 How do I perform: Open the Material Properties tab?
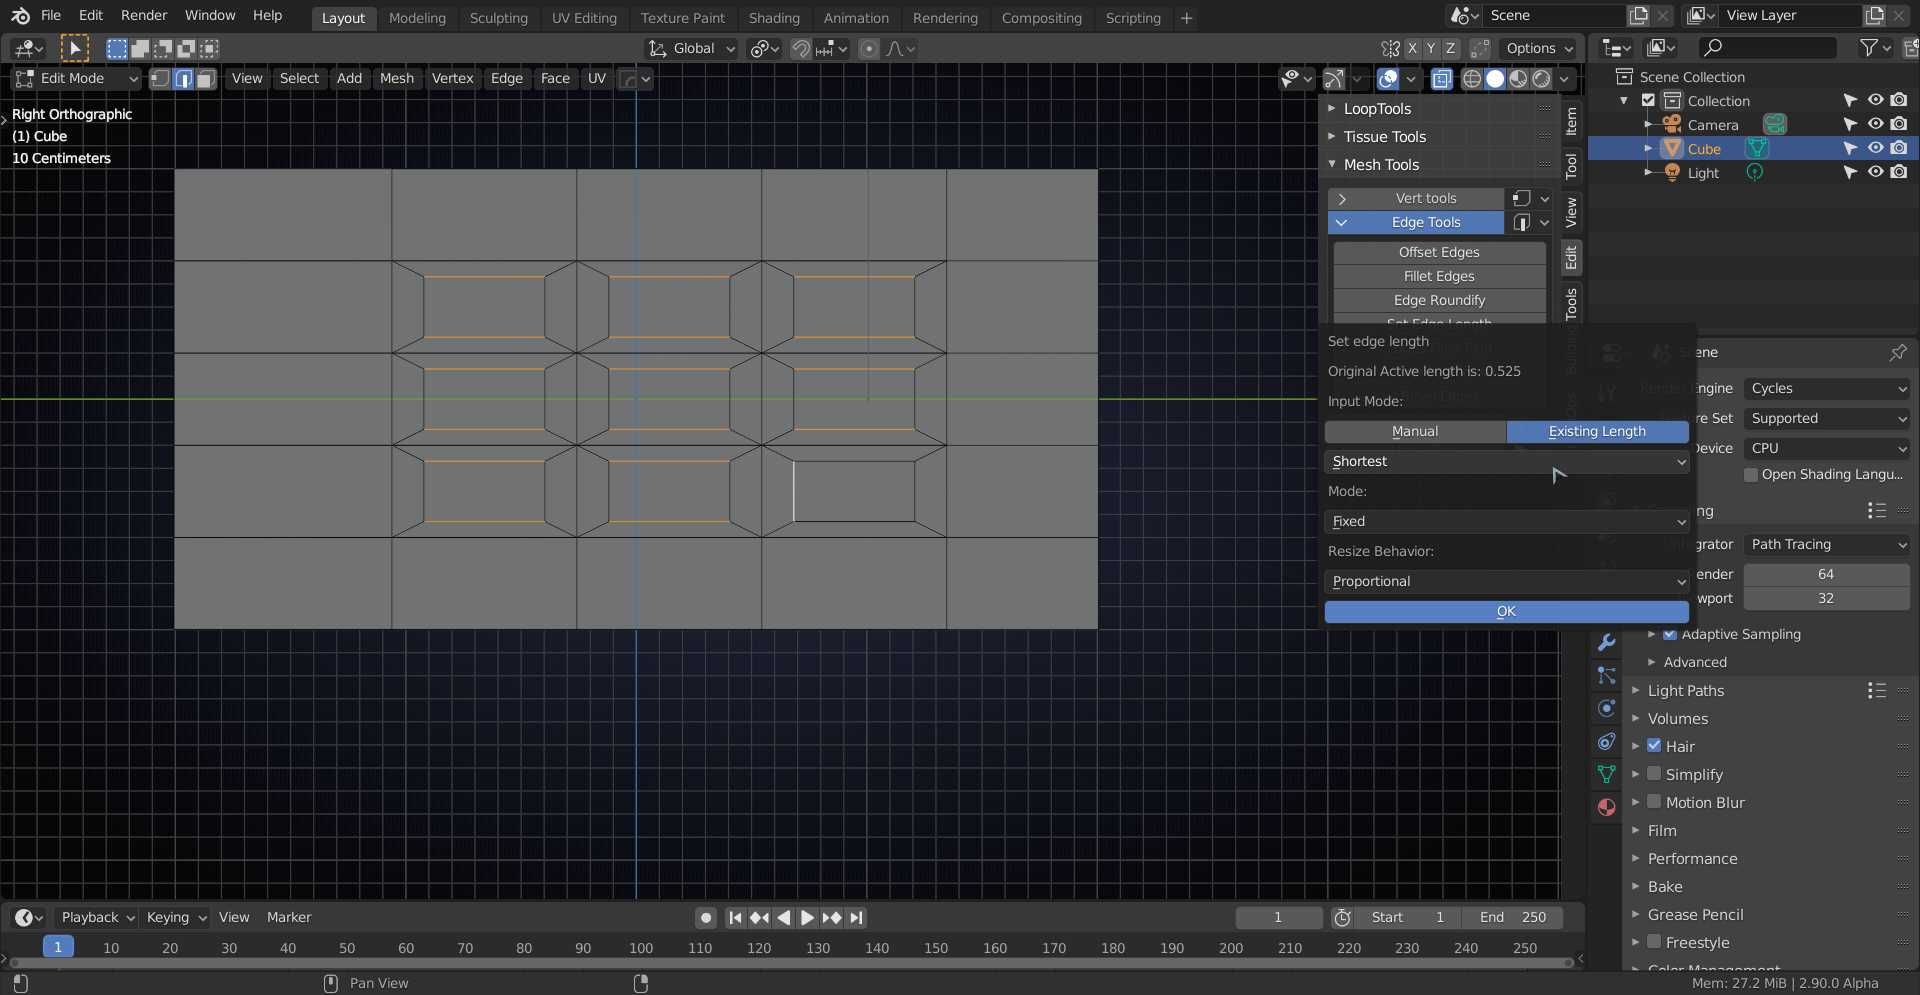click(1607, 806)
